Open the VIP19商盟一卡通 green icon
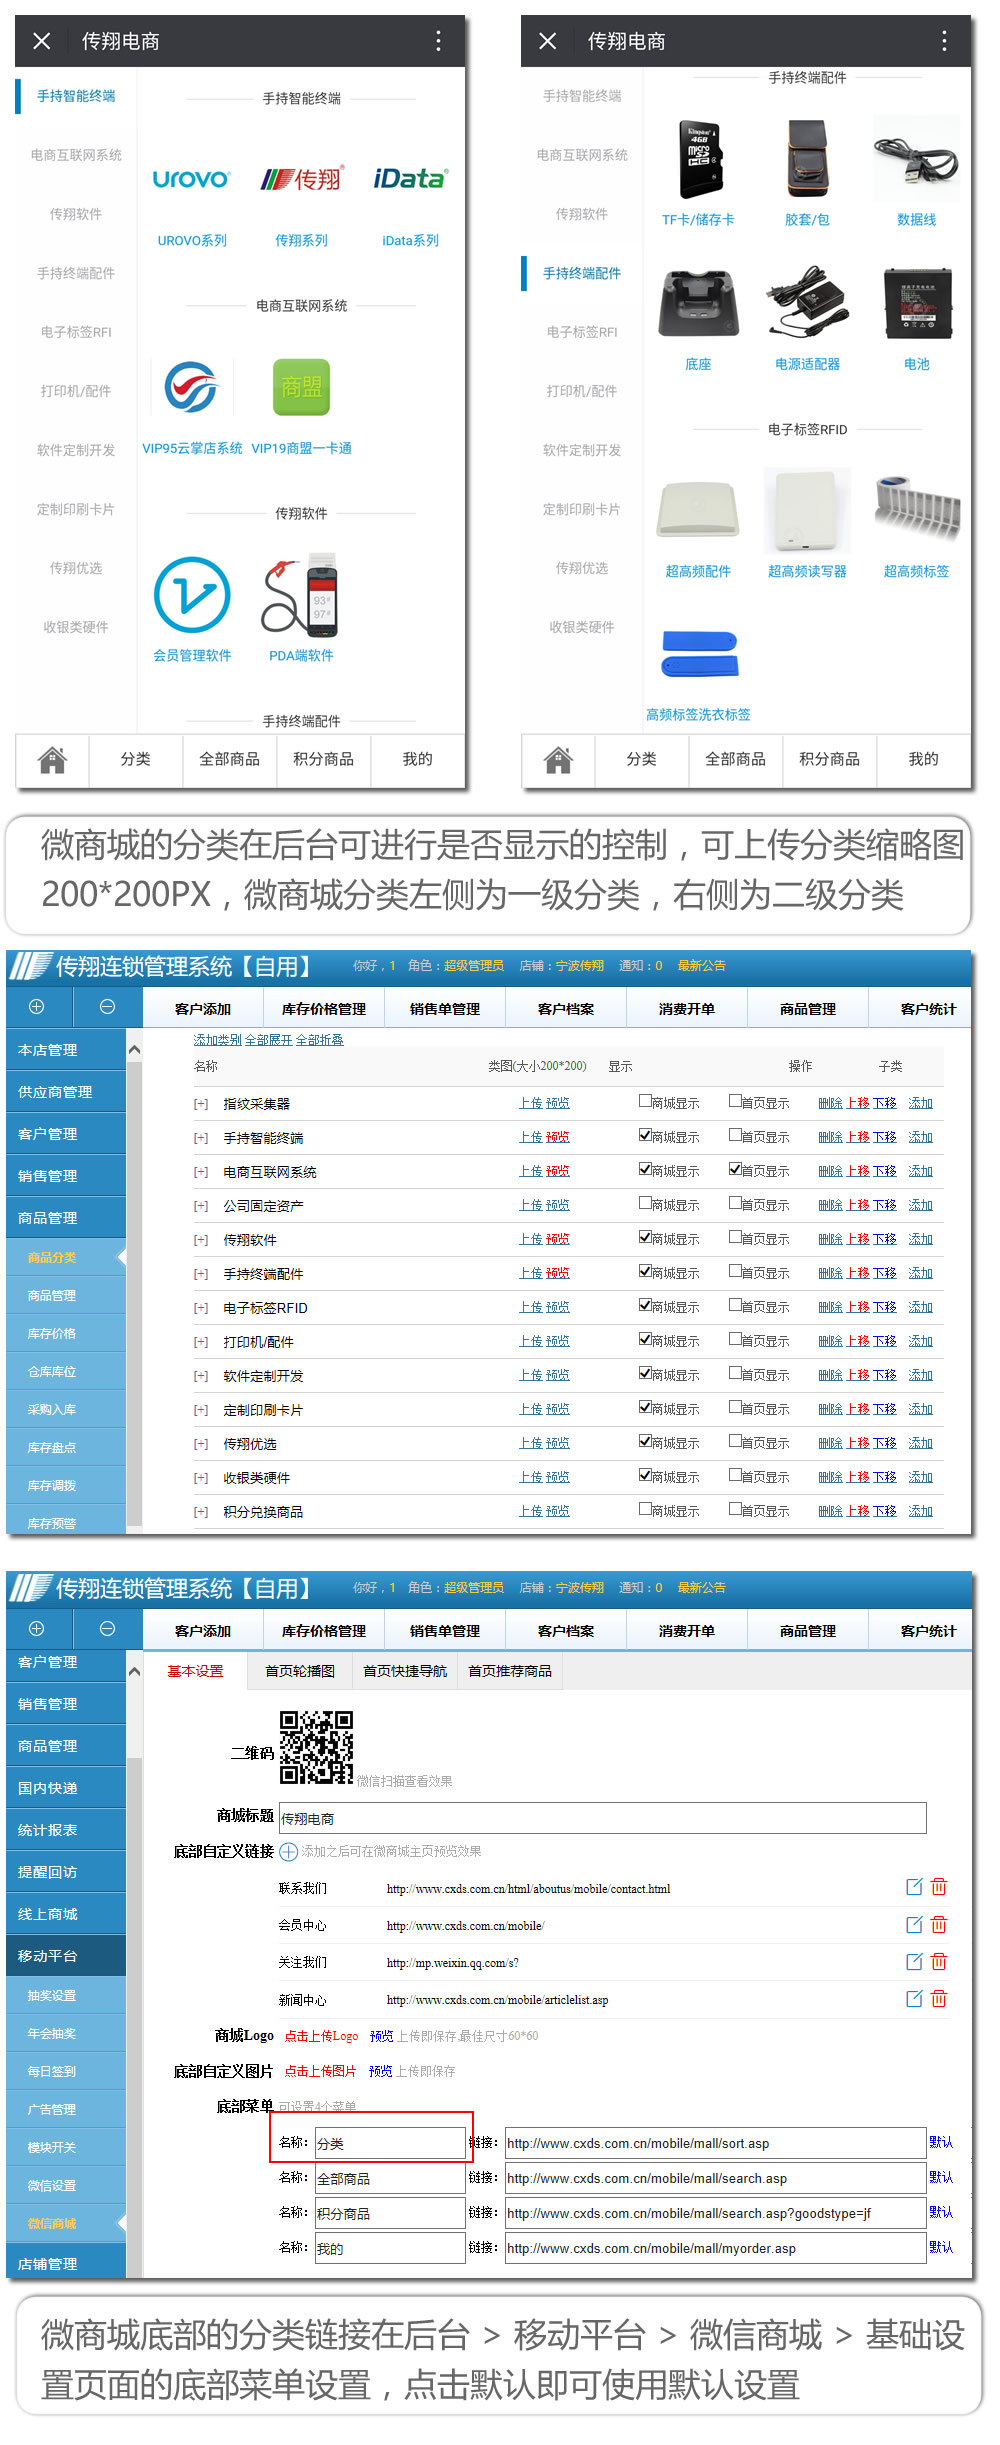The height and width of the screenshot is (2445, 1000). click(x=301, y=388)
